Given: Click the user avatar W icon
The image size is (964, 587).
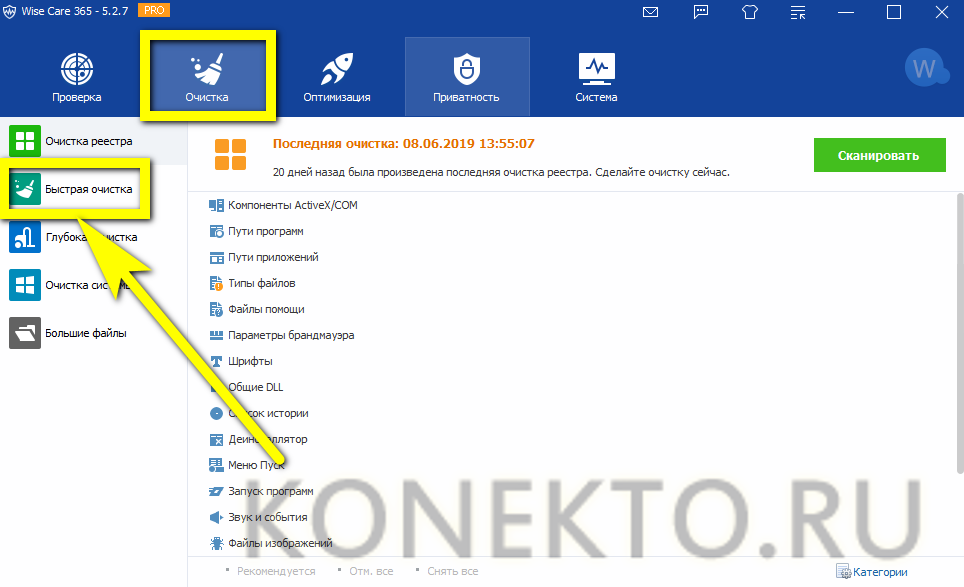Looking at the screenshot, I should click(x=924, y=69).
